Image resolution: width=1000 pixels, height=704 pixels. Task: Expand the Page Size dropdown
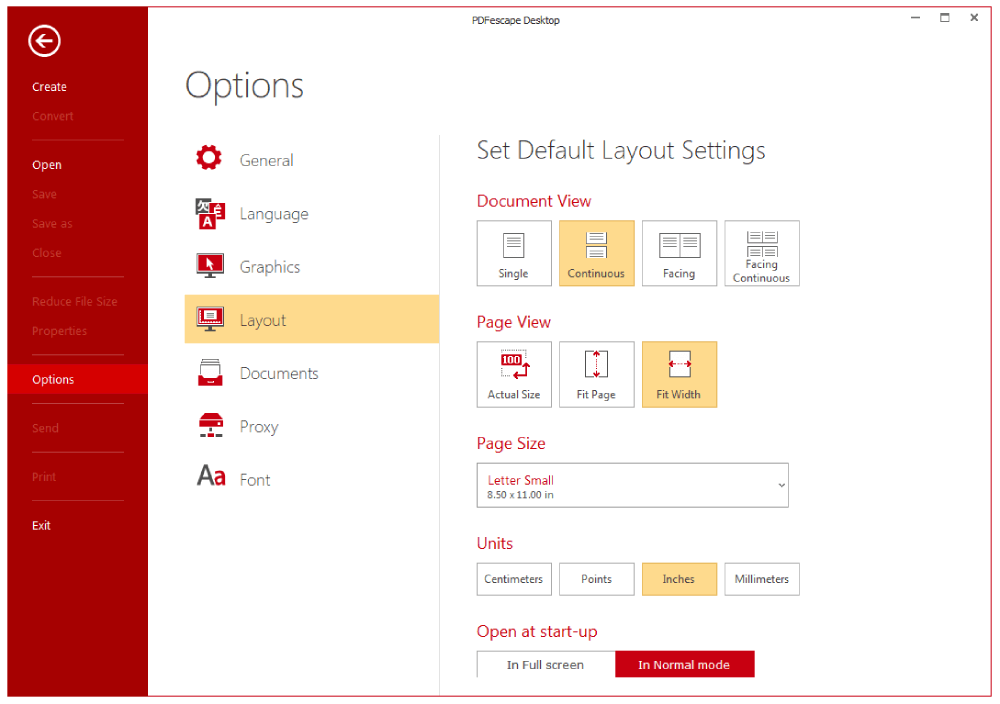point(632,485)
